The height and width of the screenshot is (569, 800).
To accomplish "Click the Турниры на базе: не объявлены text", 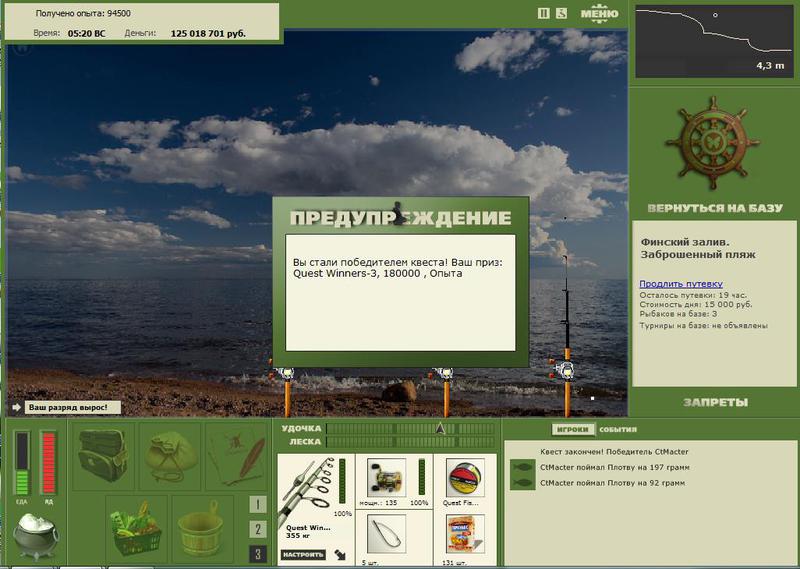I will click(x=703, y=326).
